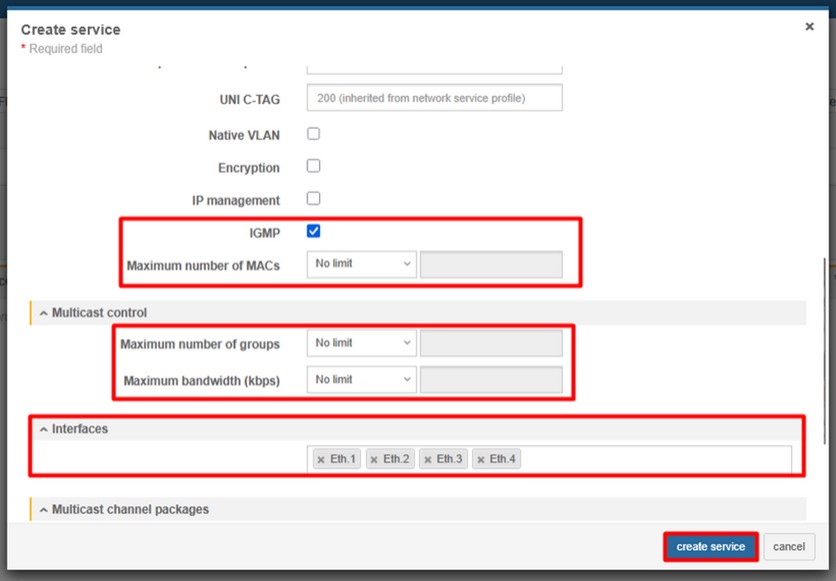The height and width of the screenshot is (581, 836).
Task: Click the UNI C-TAG input field
Action: (434, 98)
